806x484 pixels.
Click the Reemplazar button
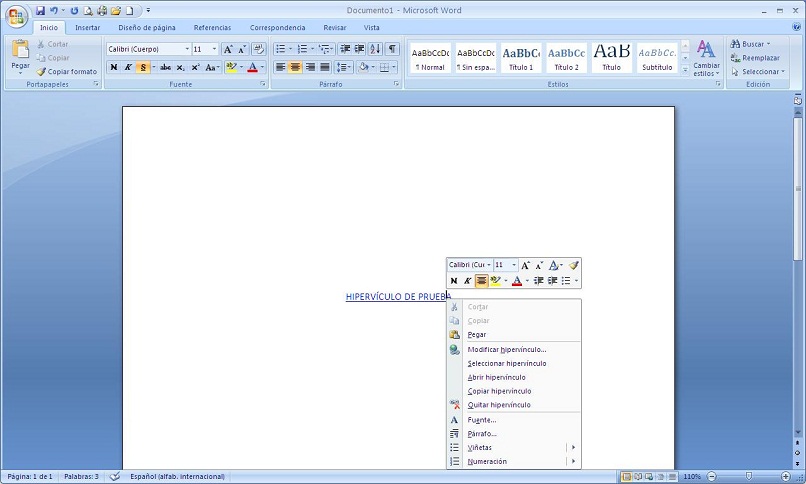755,58
